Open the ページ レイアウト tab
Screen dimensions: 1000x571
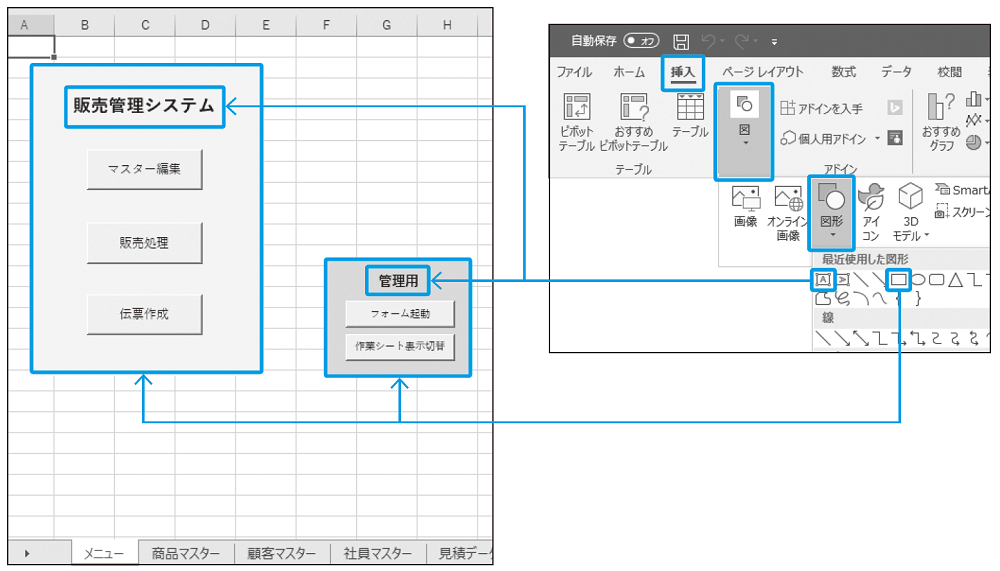coord(763,72)
